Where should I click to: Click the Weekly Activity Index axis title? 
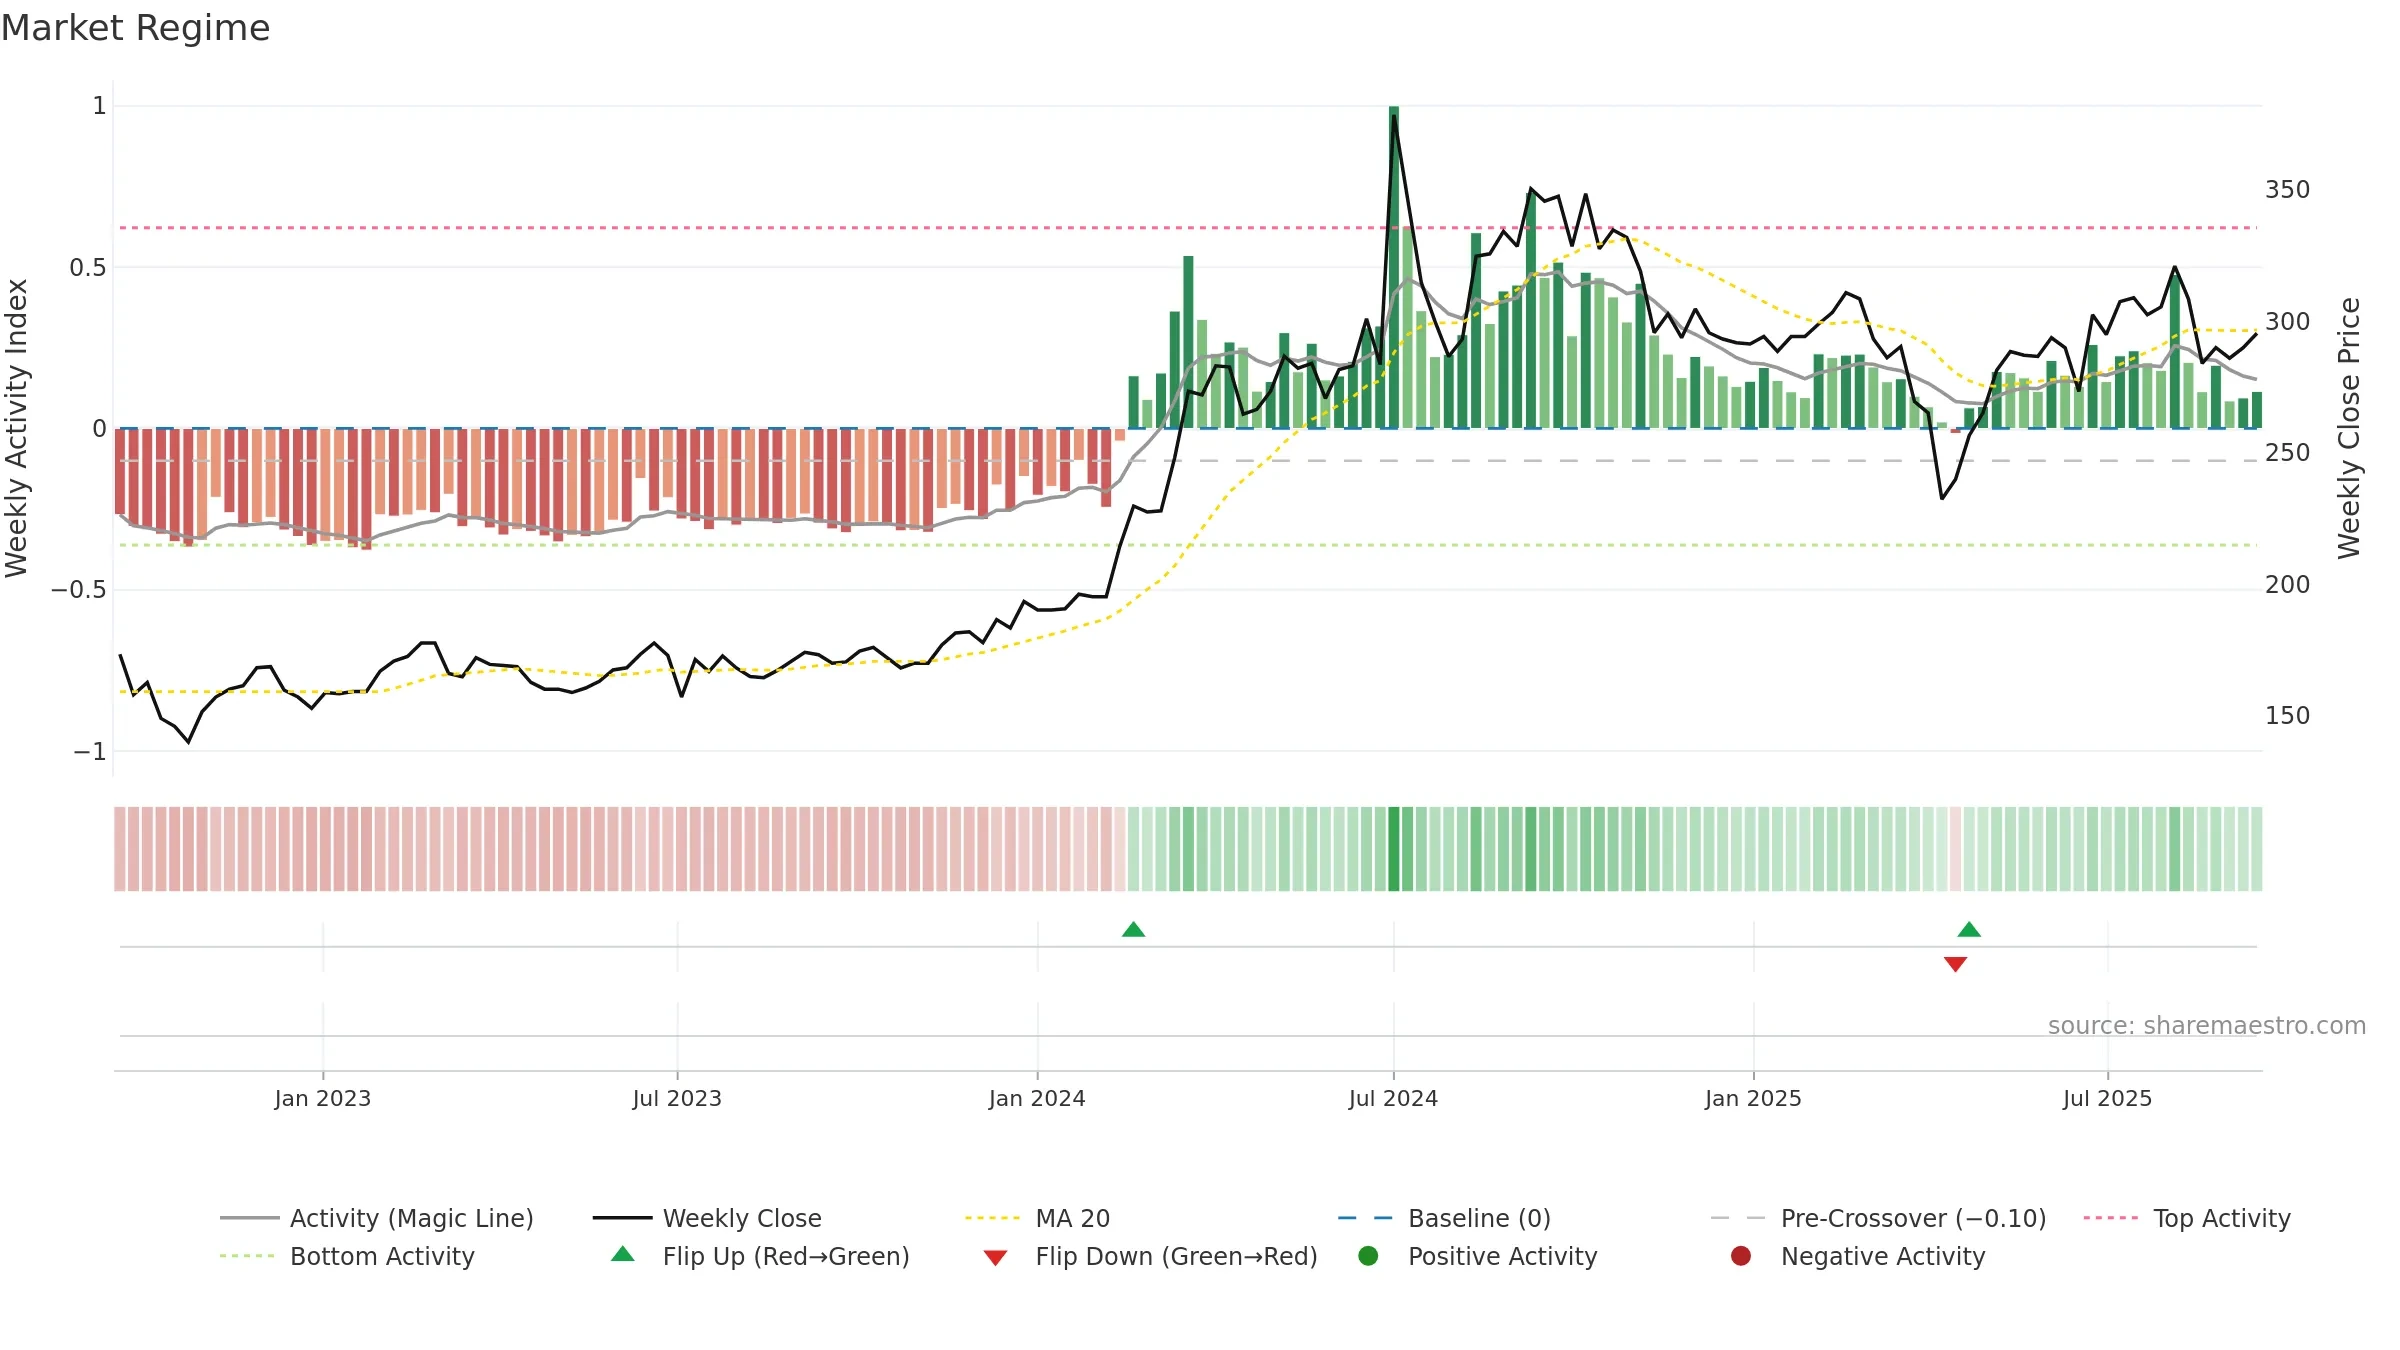17,428
